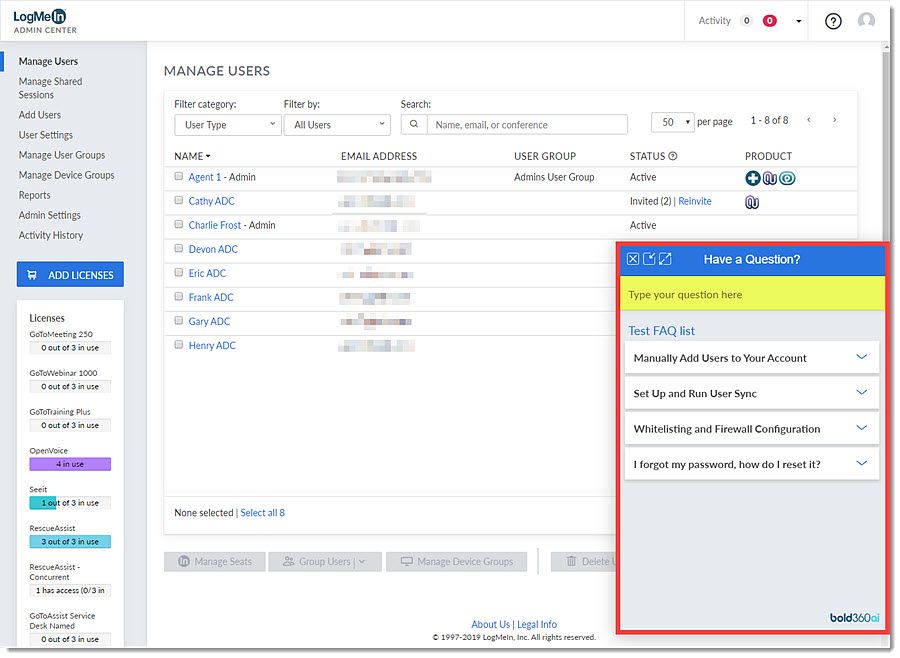Open the Filter category User Type dropdown
The width and height of the screenshot is (900, 658).
(228, 125)
